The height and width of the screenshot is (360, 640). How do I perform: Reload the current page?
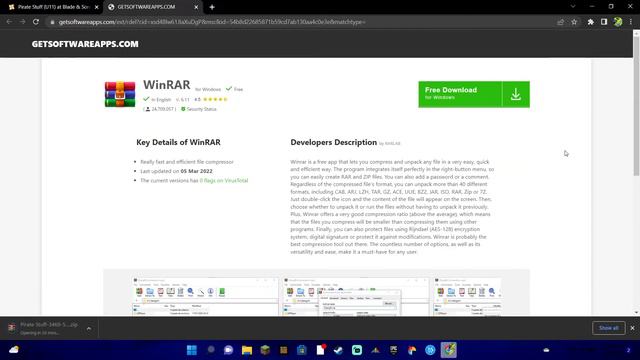(36, 22)
